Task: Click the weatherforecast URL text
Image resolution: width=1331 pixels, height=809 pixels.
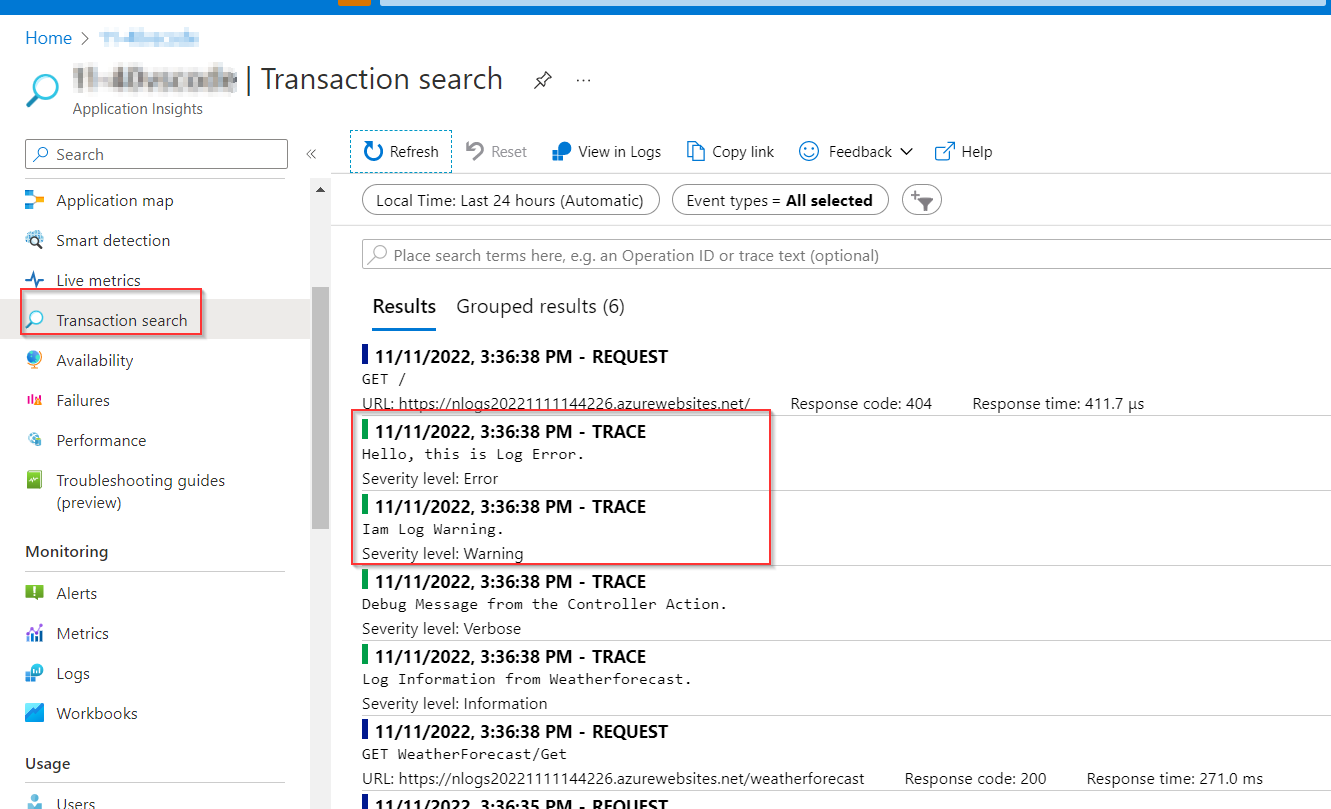Action: click(x=631, y=778)
